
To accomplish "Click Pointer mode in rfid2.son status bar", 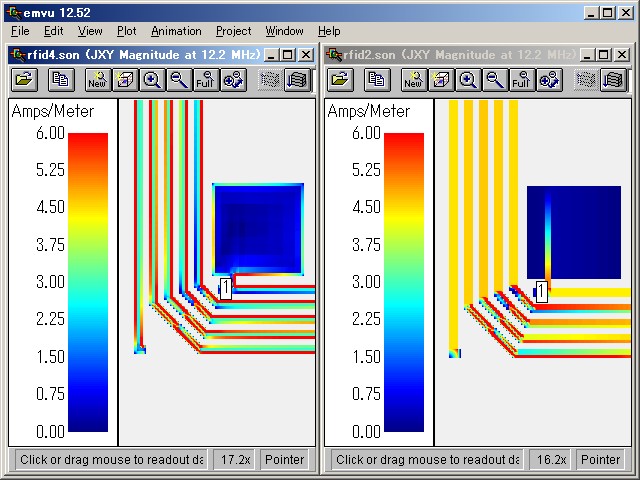I will (x=600, y=460).
